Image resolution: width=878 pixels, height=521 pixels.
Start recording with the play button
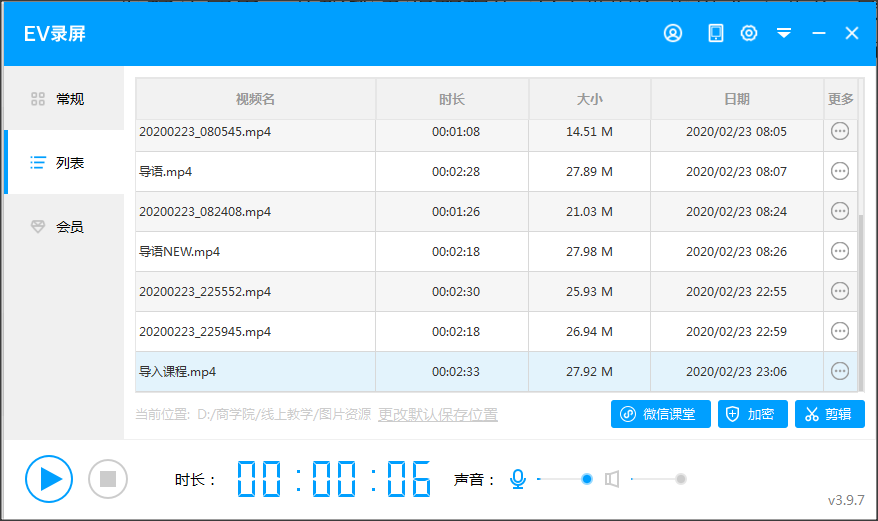[x=49, y=479]
